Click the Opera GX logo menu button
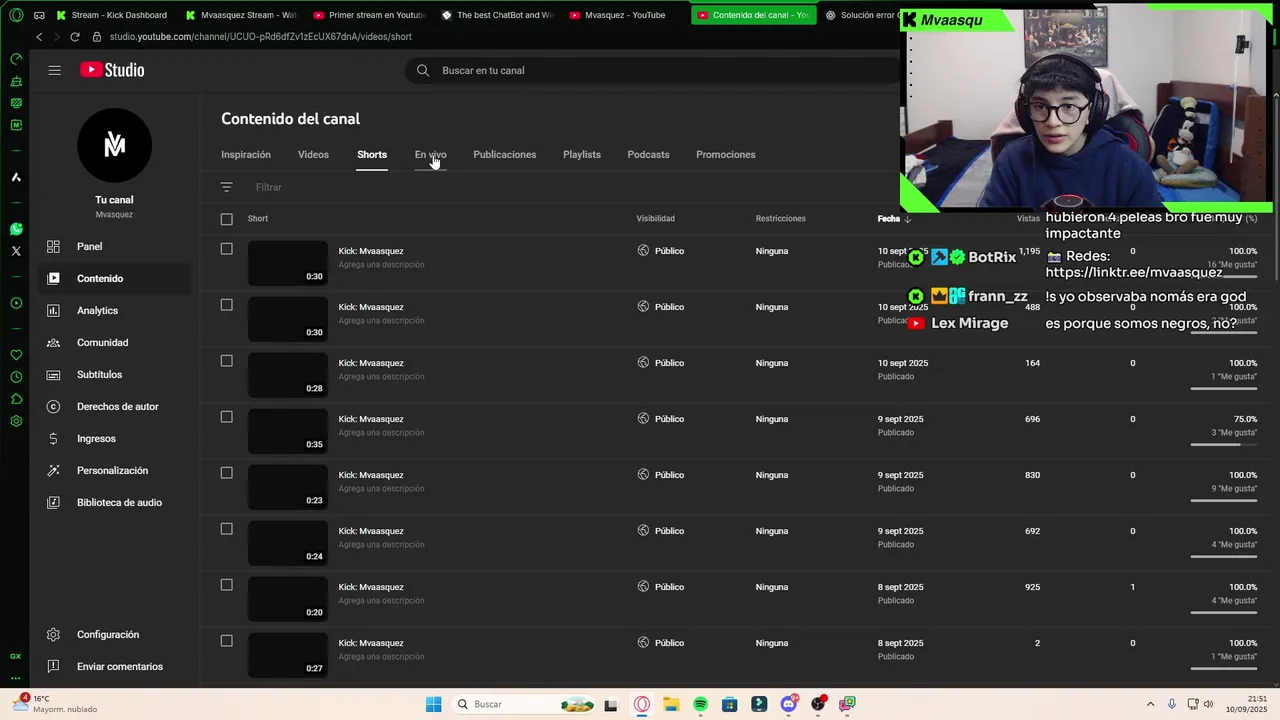1280x720 pixels. [x=16, y=15]
